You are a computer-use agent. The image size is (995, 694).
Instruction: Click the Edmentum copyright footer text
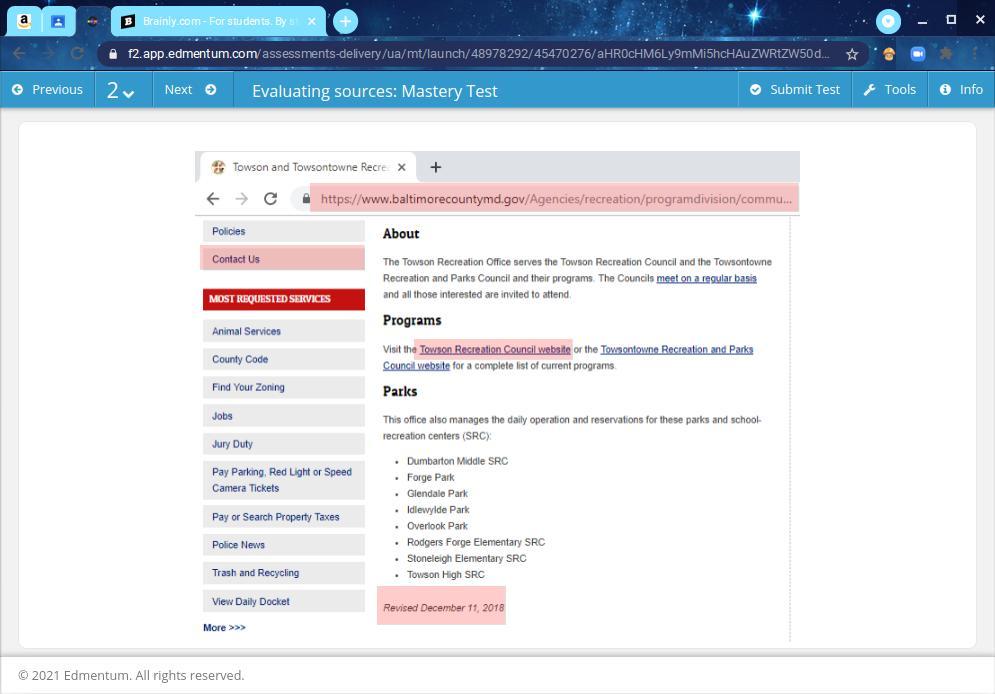(131, 676)
